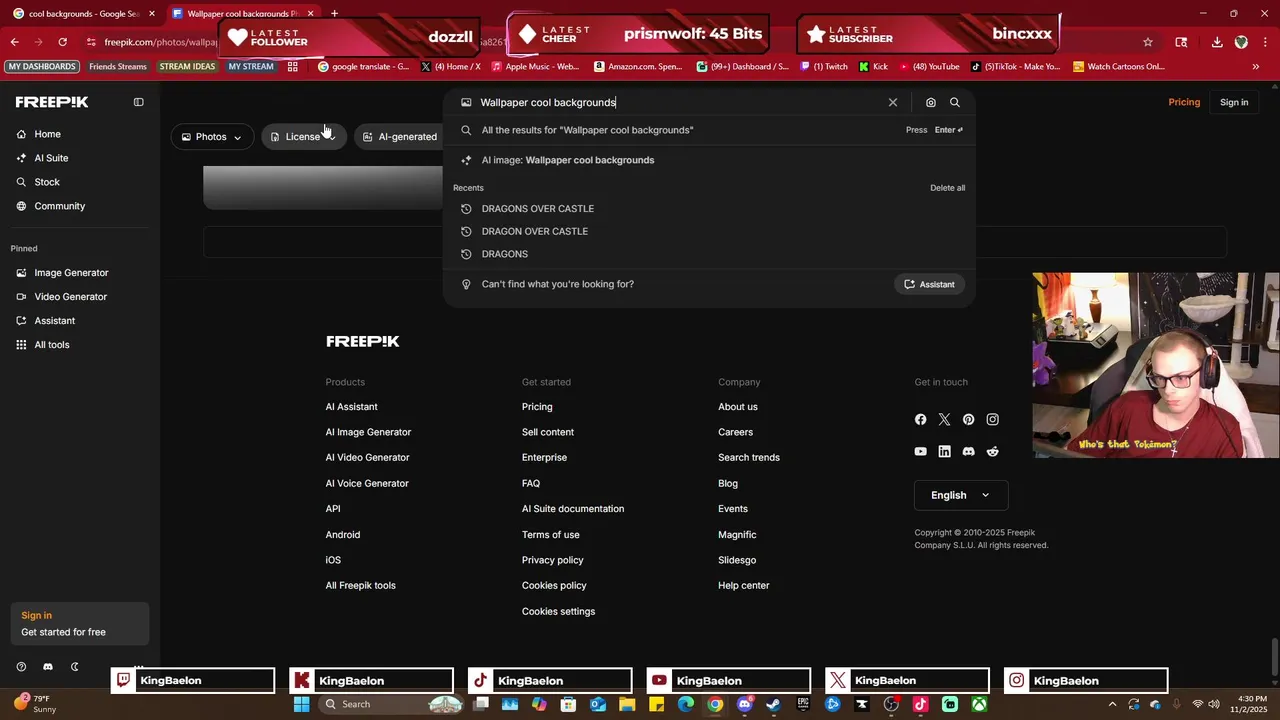Click the Pricing link in the header
This screenshot has width=1280, height=720.
pos(1184,102)
